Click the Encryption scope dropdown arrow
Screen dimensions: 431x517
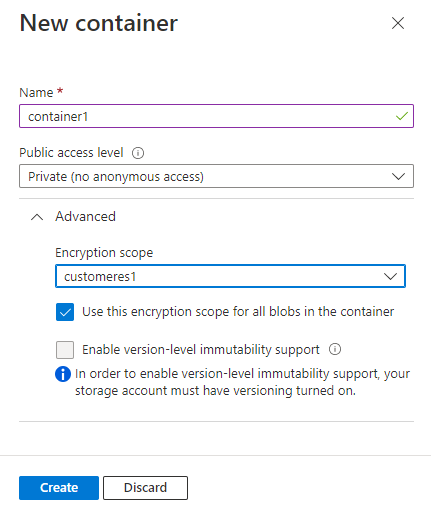pyautogui.click(x=390, y=276)
